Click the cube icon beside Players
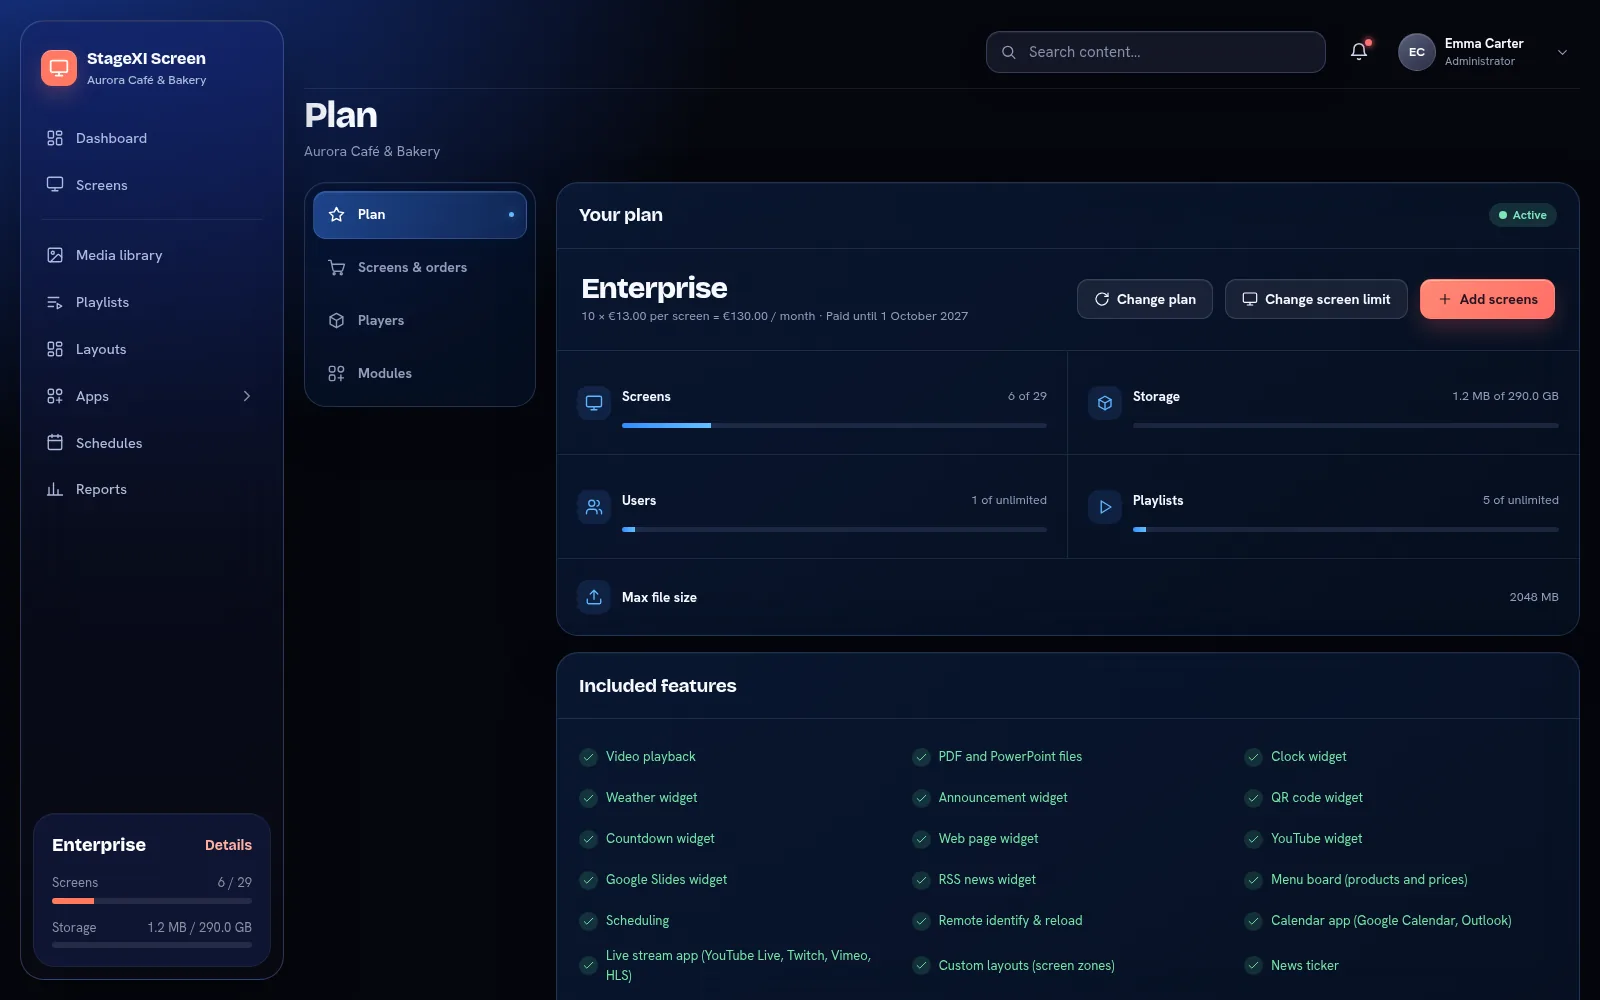1600x1000 pixels. 337,320
